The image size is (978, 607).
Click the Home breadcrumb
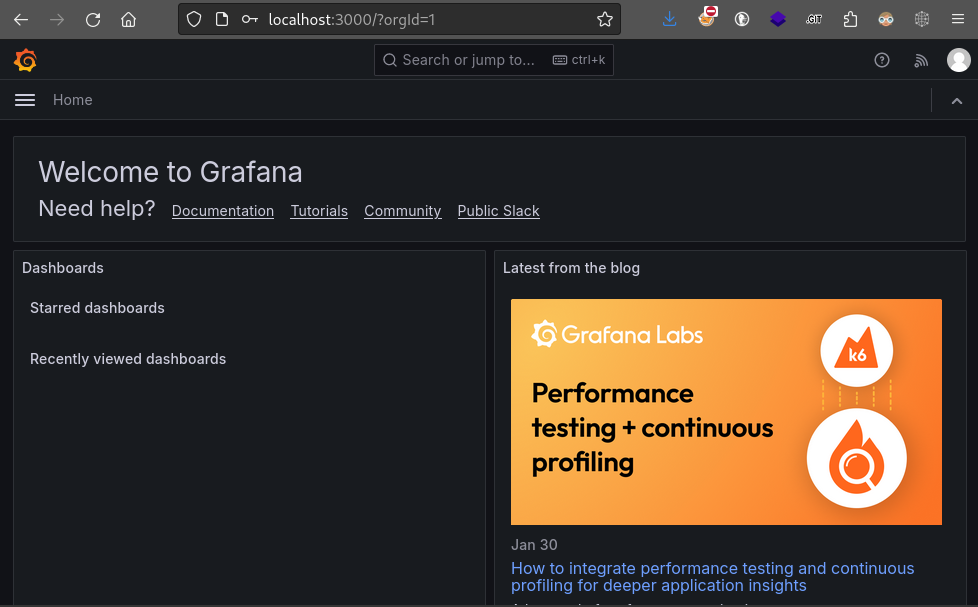[x=72, y=100]
